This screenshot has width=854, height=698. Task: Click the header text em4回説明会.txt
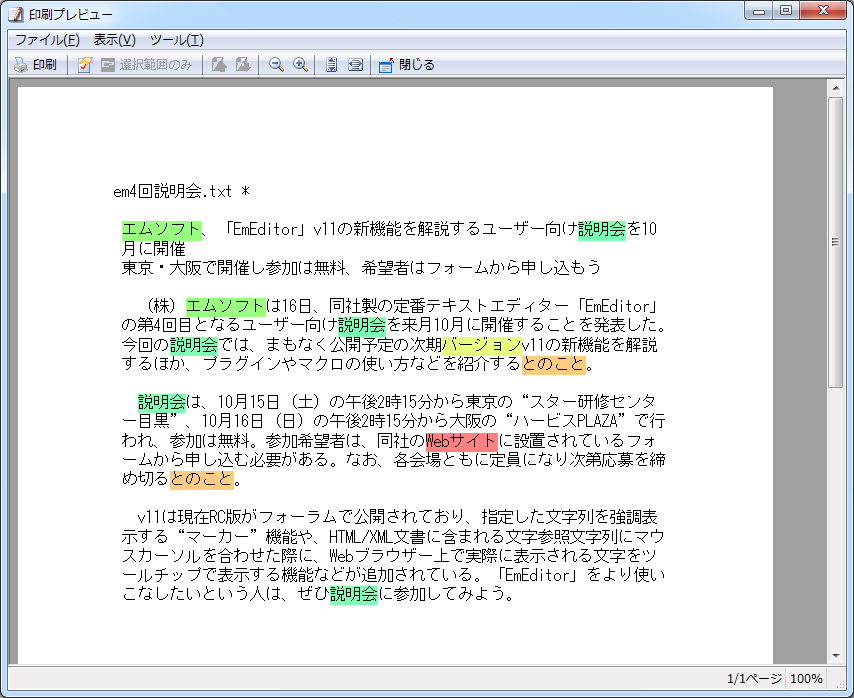click(x=173, y=191)
